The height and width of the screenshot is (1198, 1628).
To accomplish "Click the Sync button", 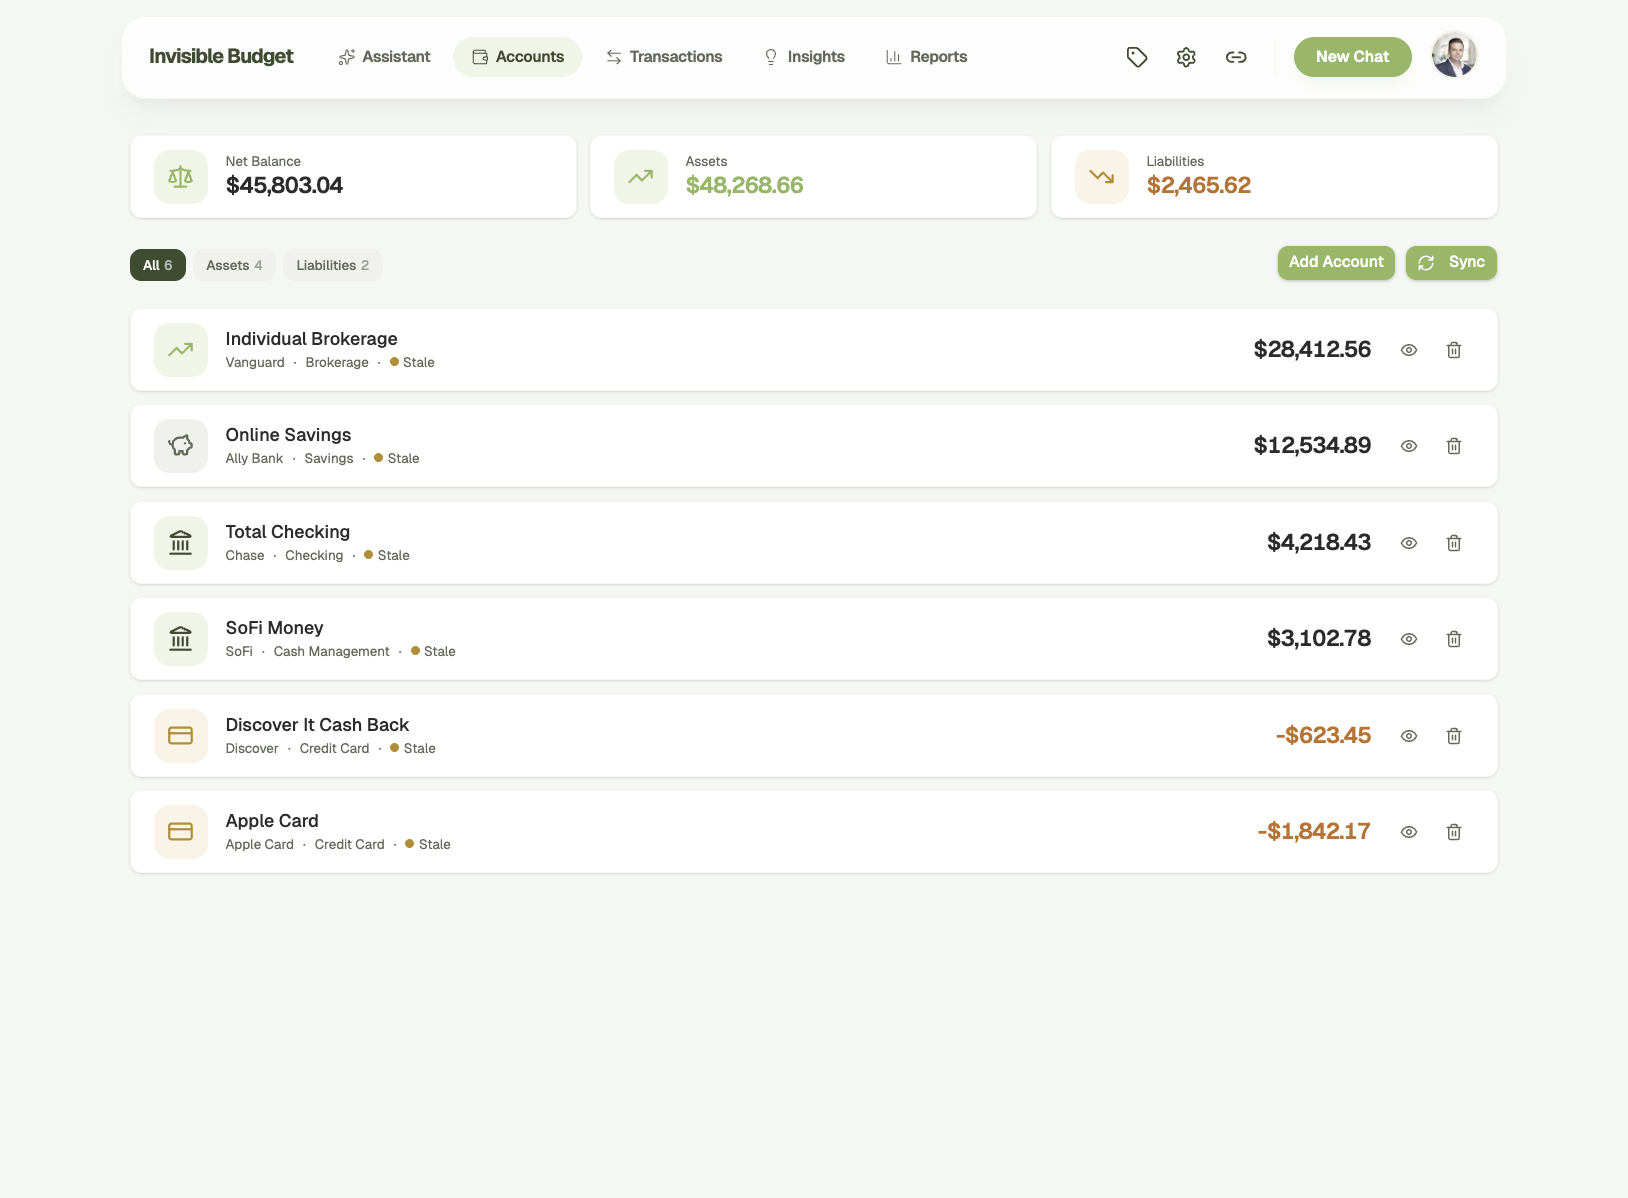I will (x=1451, y=262).
